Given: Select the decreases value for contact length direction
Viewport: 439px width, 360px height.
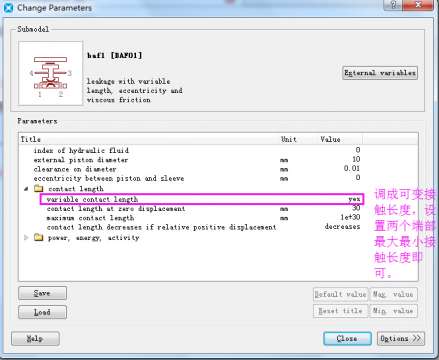Looking at the screenshot, I should pos(342,227).
